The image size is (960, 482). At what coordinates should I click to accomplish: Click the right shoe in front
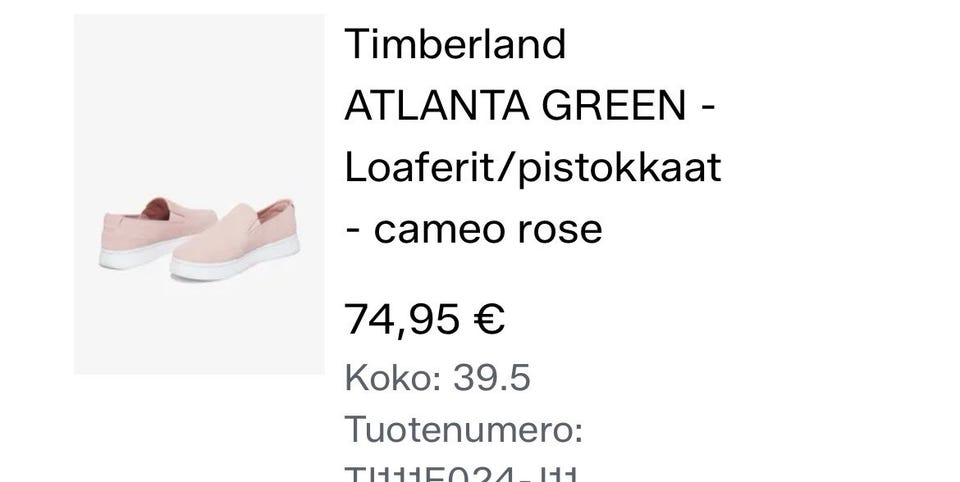pos(235,241)
